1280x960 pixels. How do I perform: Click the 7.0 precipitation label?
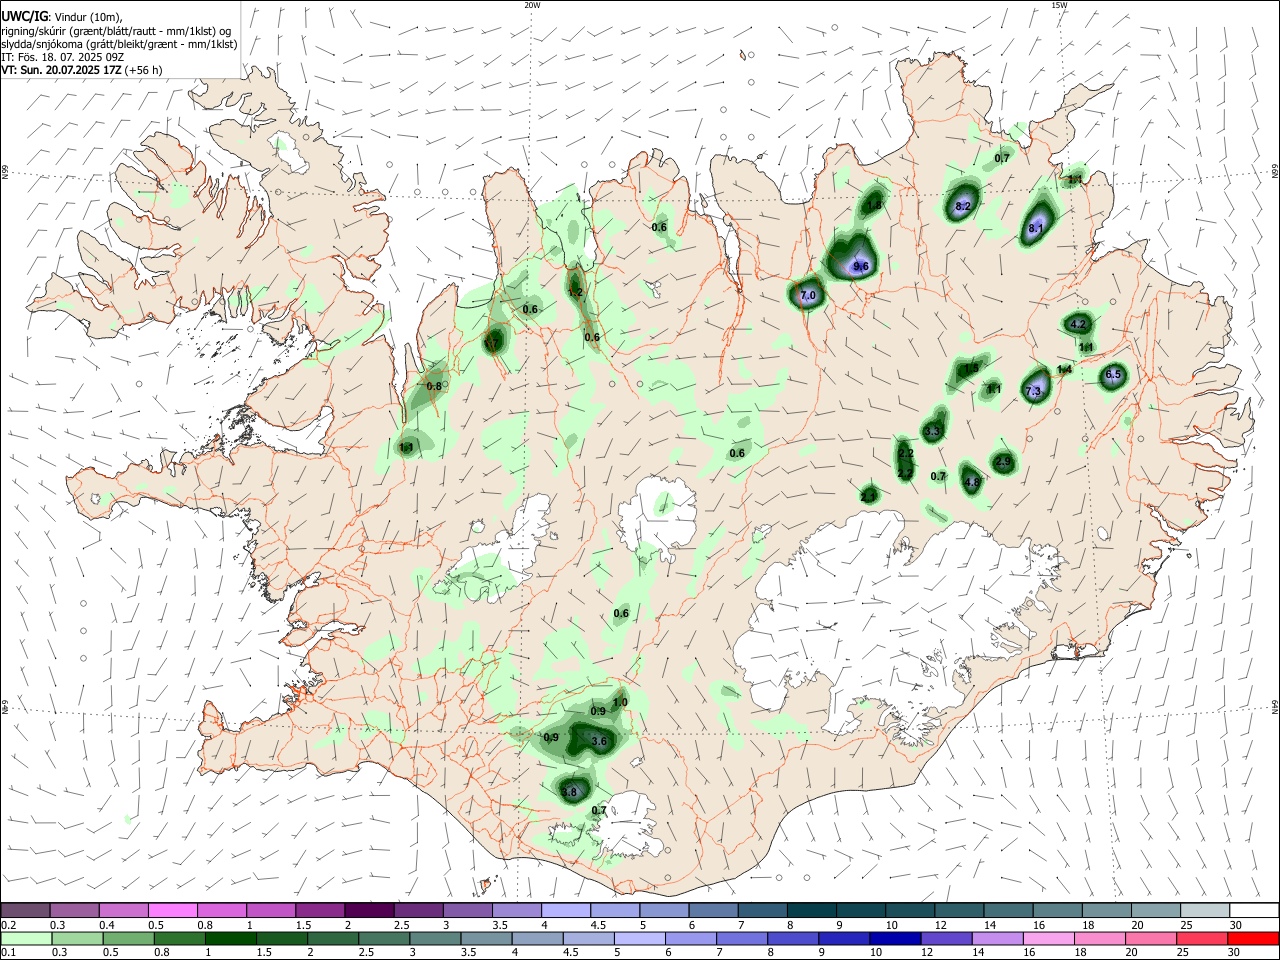point(809,296)
